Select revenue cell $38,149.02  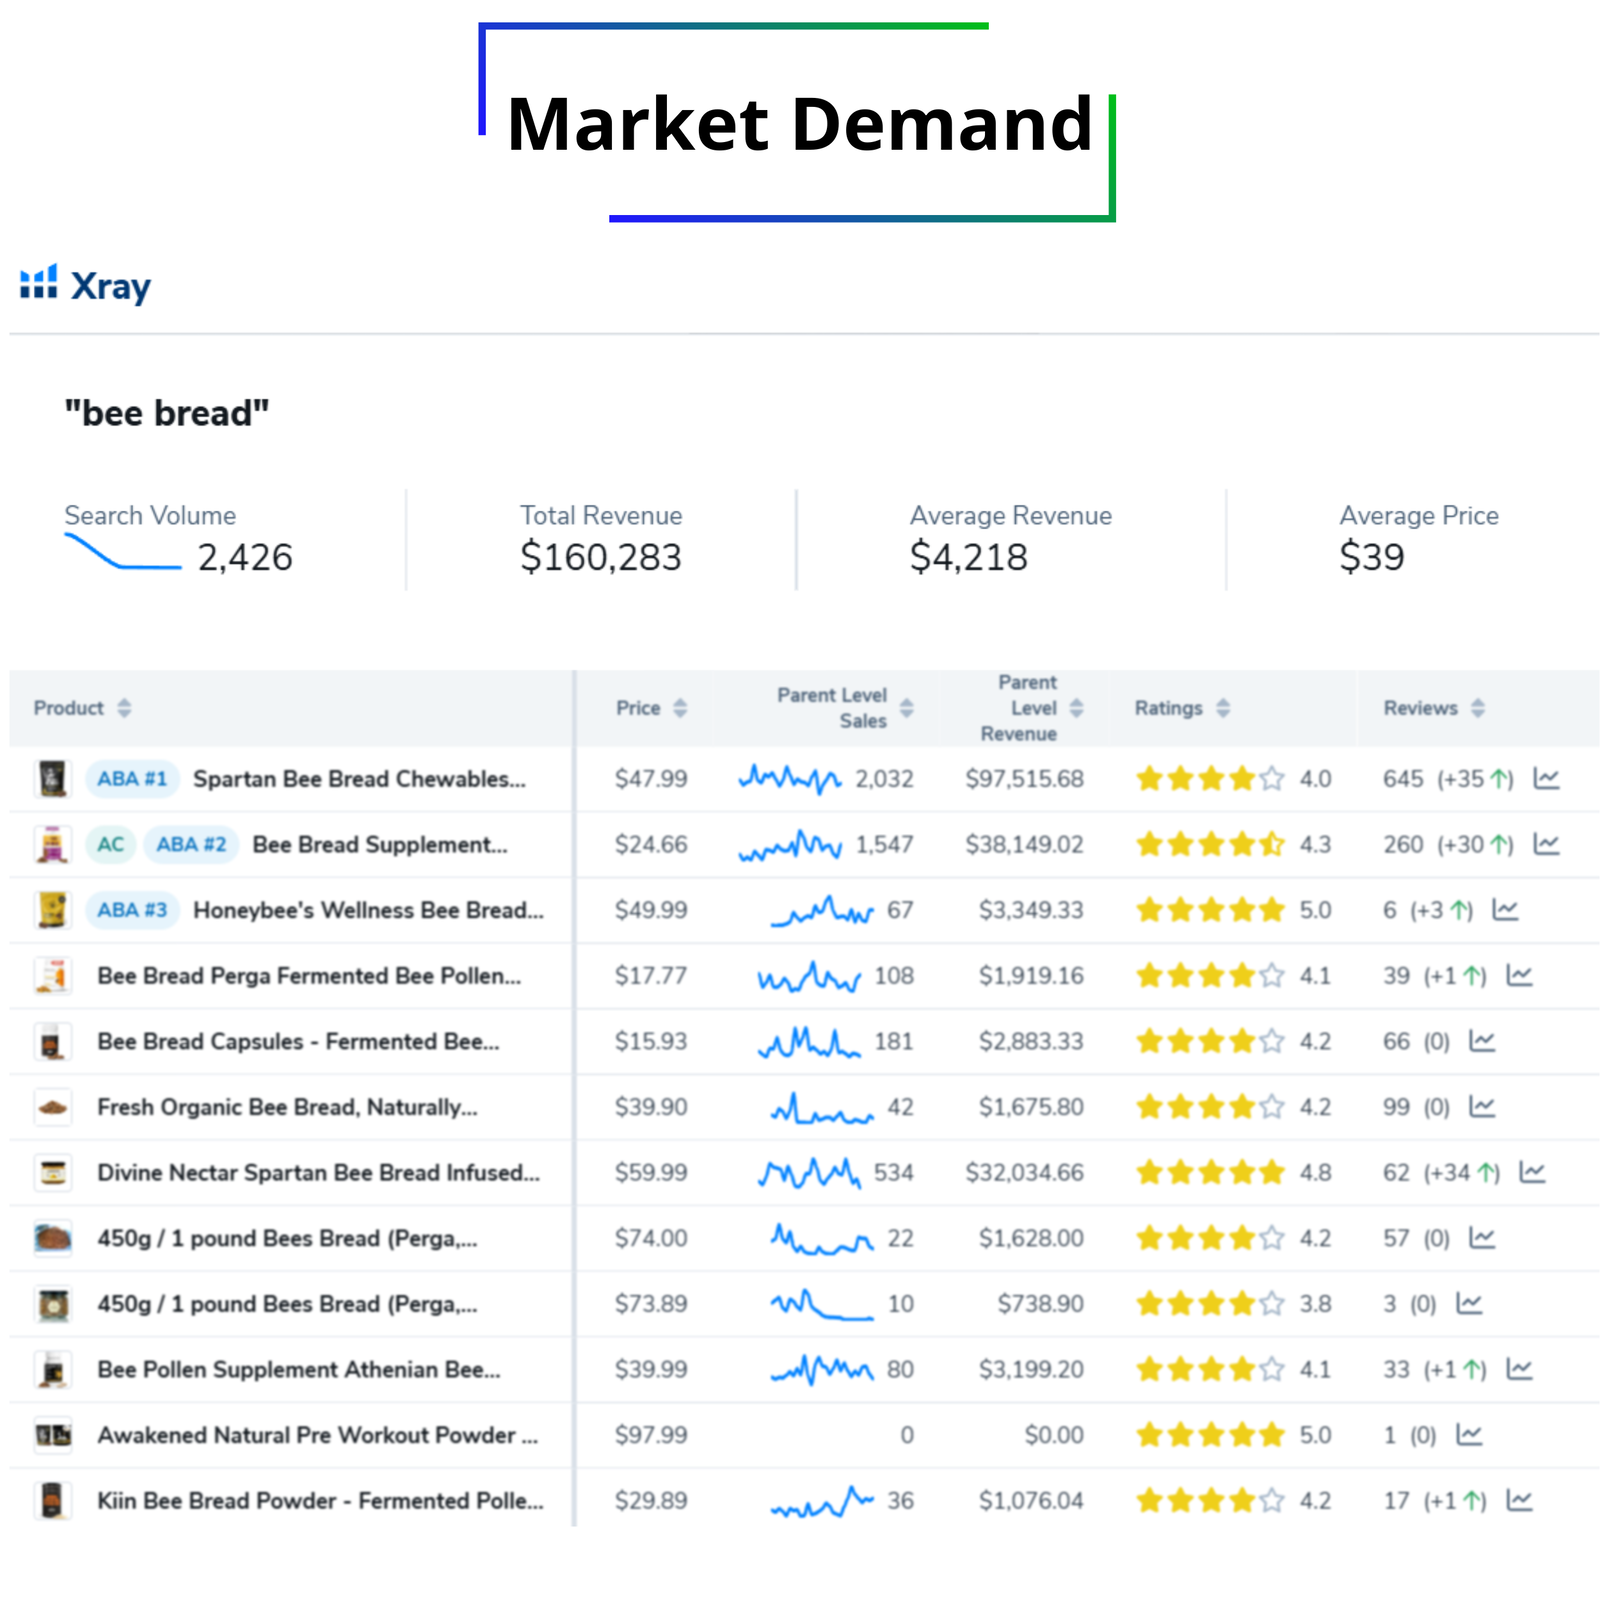[1024, 844]
